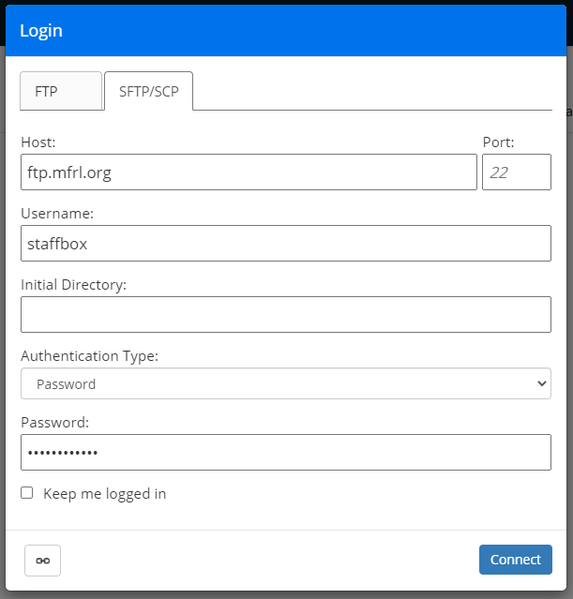The width and height of the screenshot is (573, 599).
Task: Open the Authentication Type dropdown
Action: 286,384
